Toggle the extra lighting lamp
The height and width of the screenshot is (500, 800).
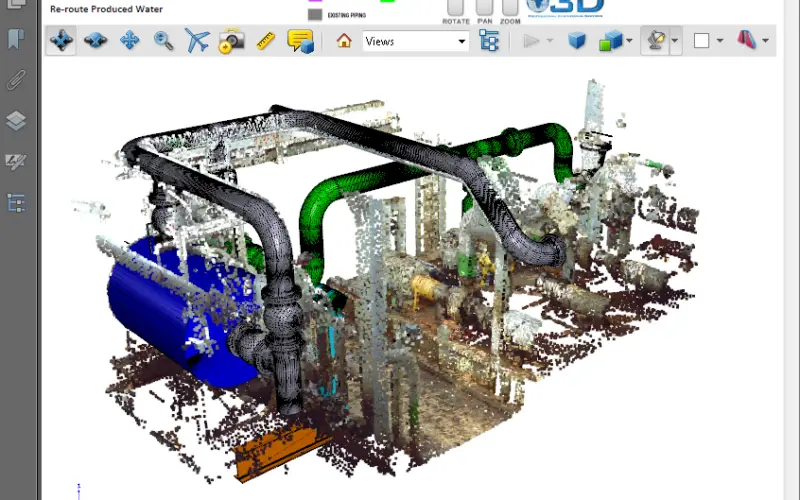[656, 40]
